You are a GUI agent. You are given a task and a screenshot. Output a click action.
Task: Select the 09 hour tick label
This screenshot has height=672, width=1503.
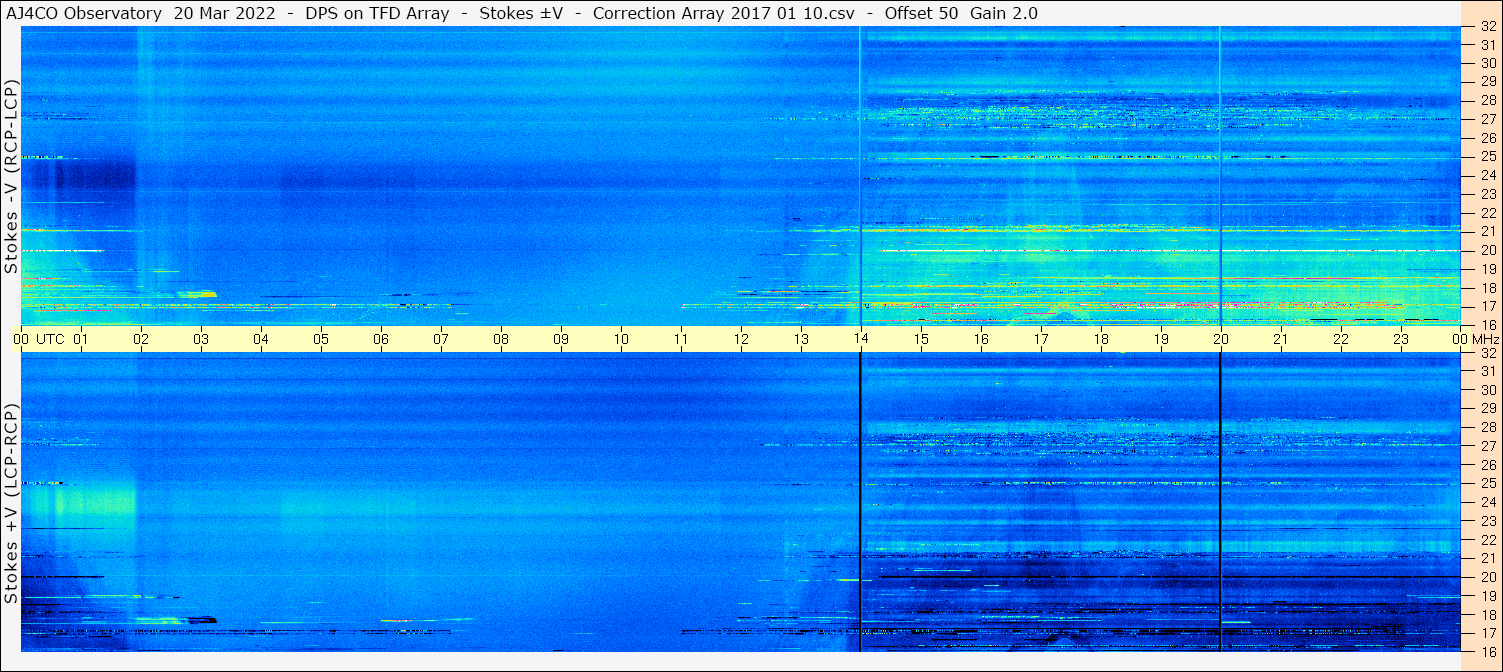561,339
